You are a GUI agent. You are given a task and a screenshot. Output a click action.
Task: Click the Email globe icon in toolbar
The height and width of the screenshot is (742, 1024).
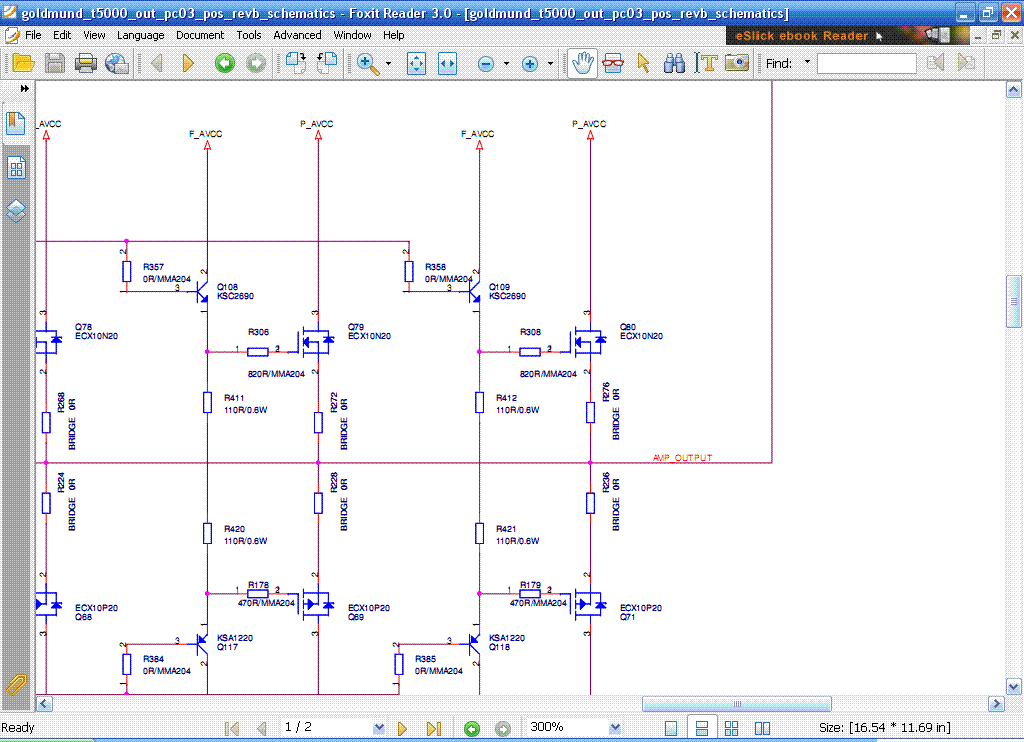point(117,63)
